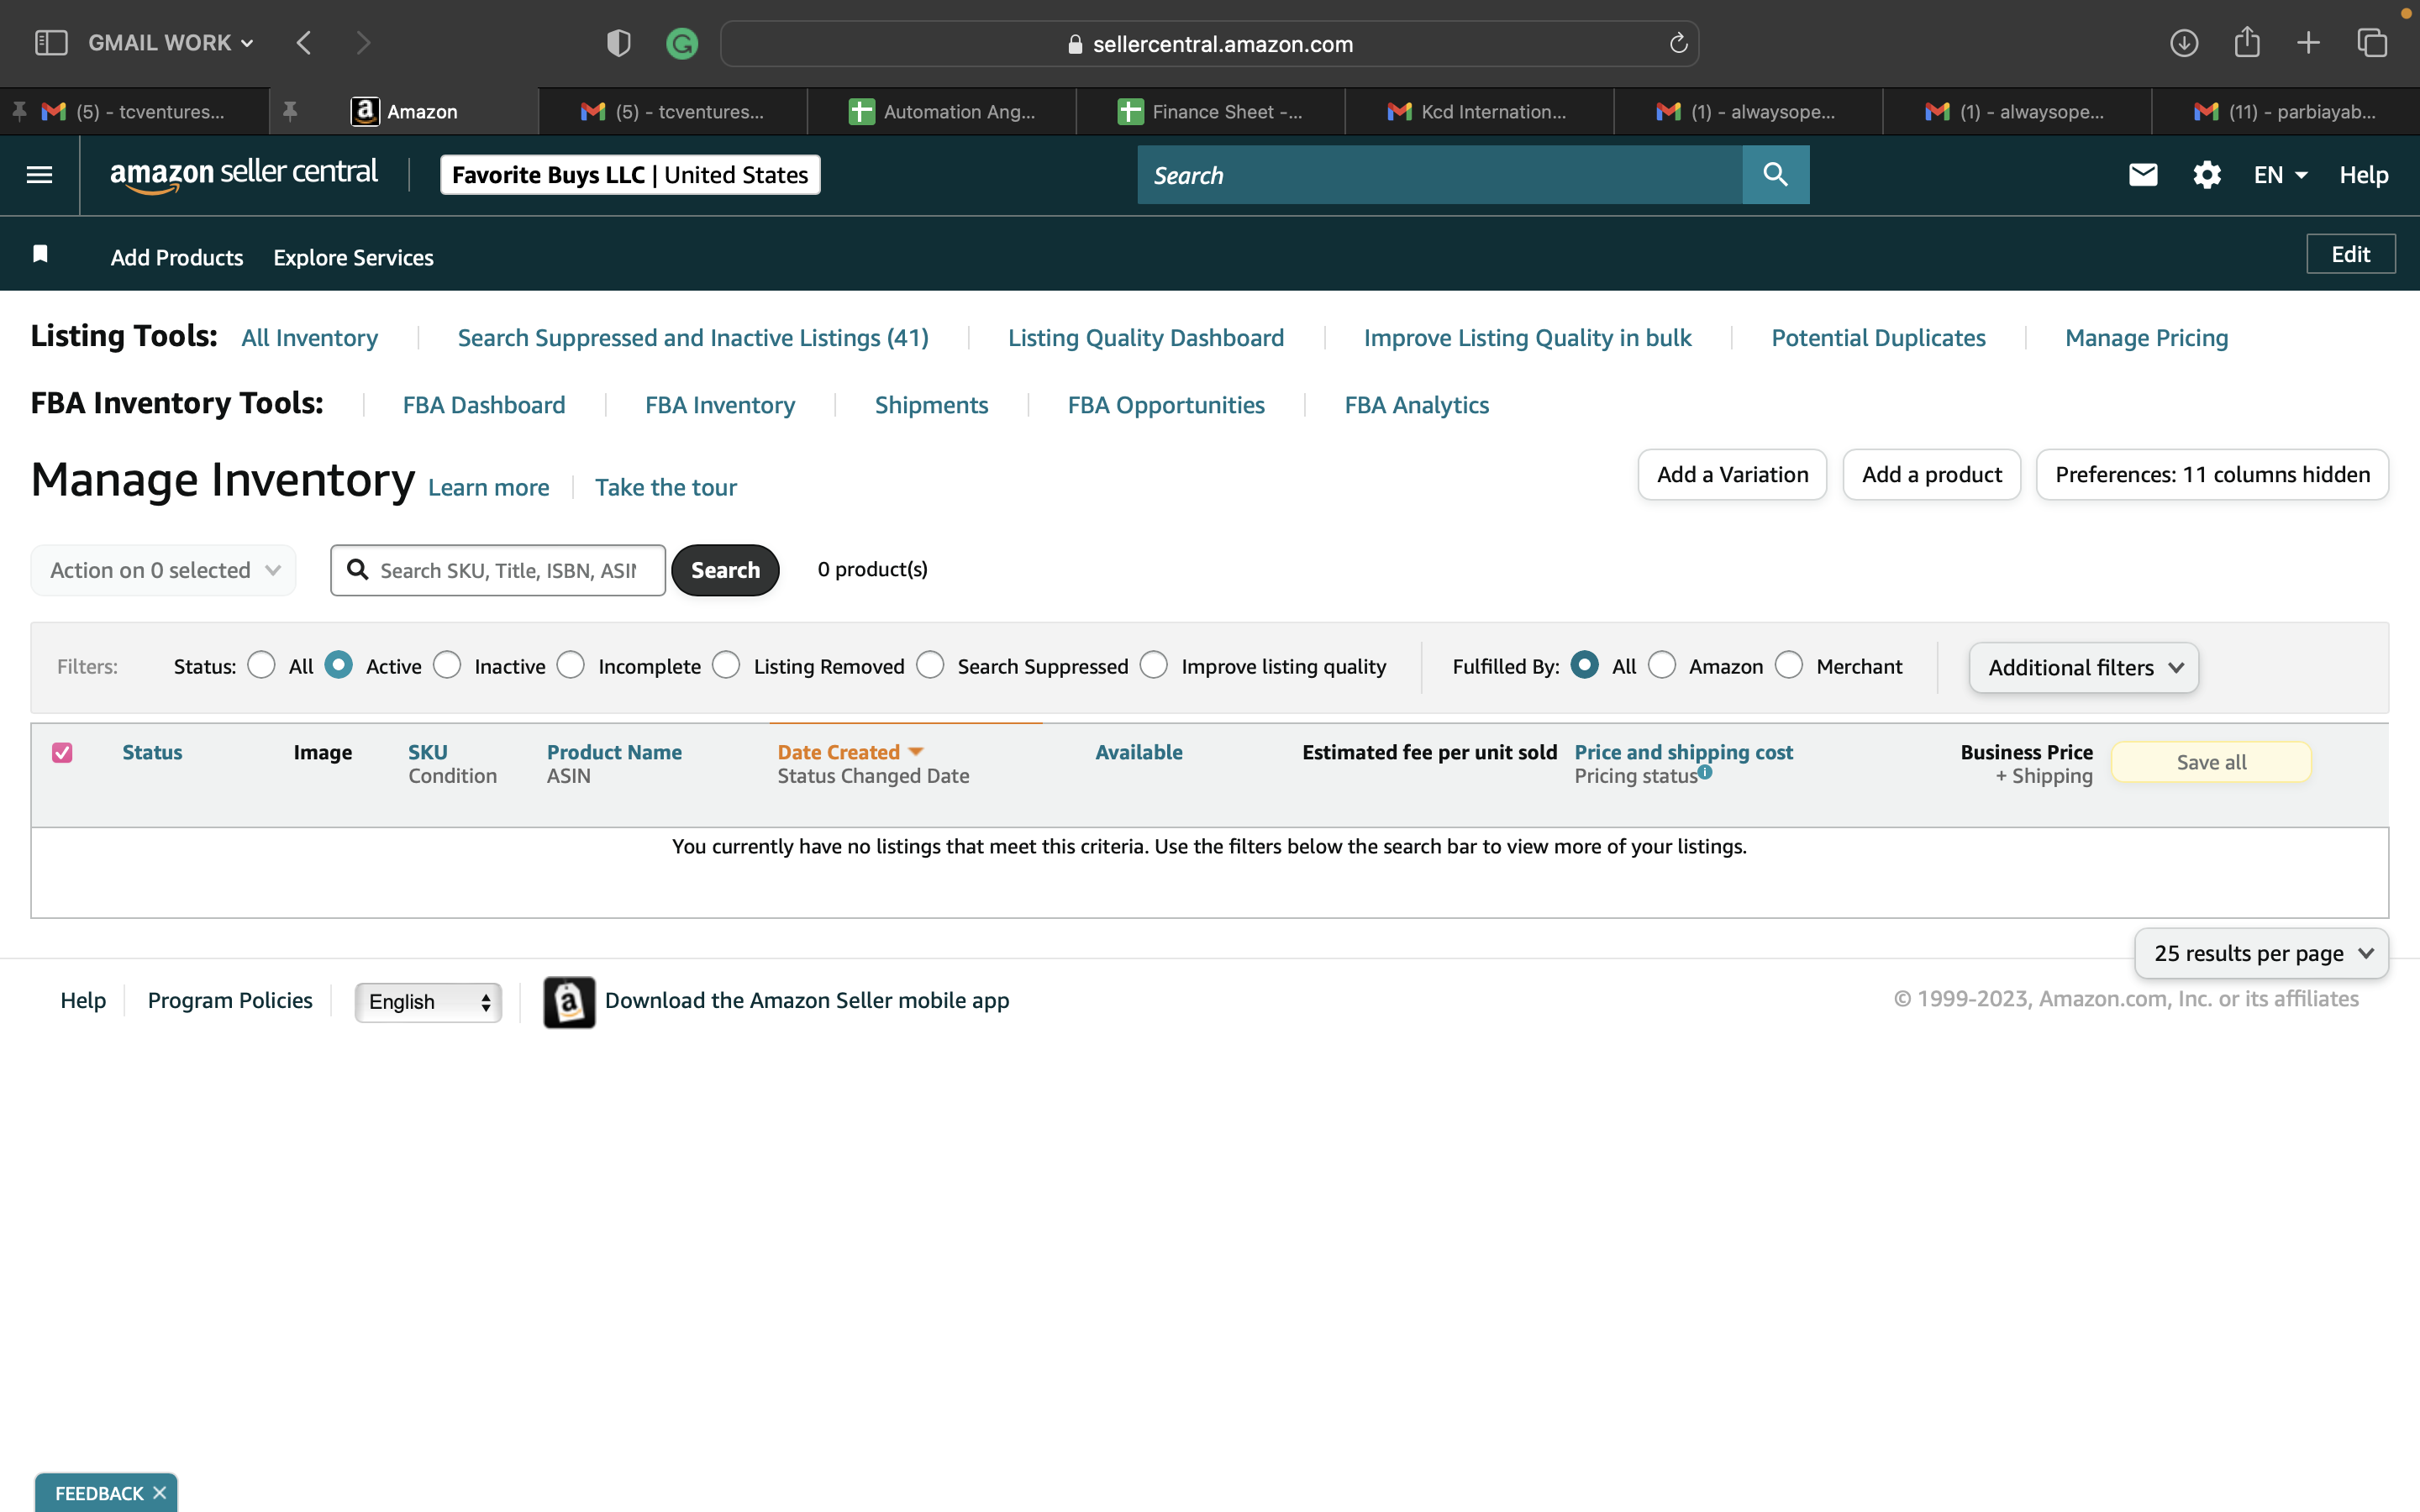The height and width of the screenshot is (1512, 2420).
Task: Click the magnifier search button in header
Action: [x=1776, y=175]
